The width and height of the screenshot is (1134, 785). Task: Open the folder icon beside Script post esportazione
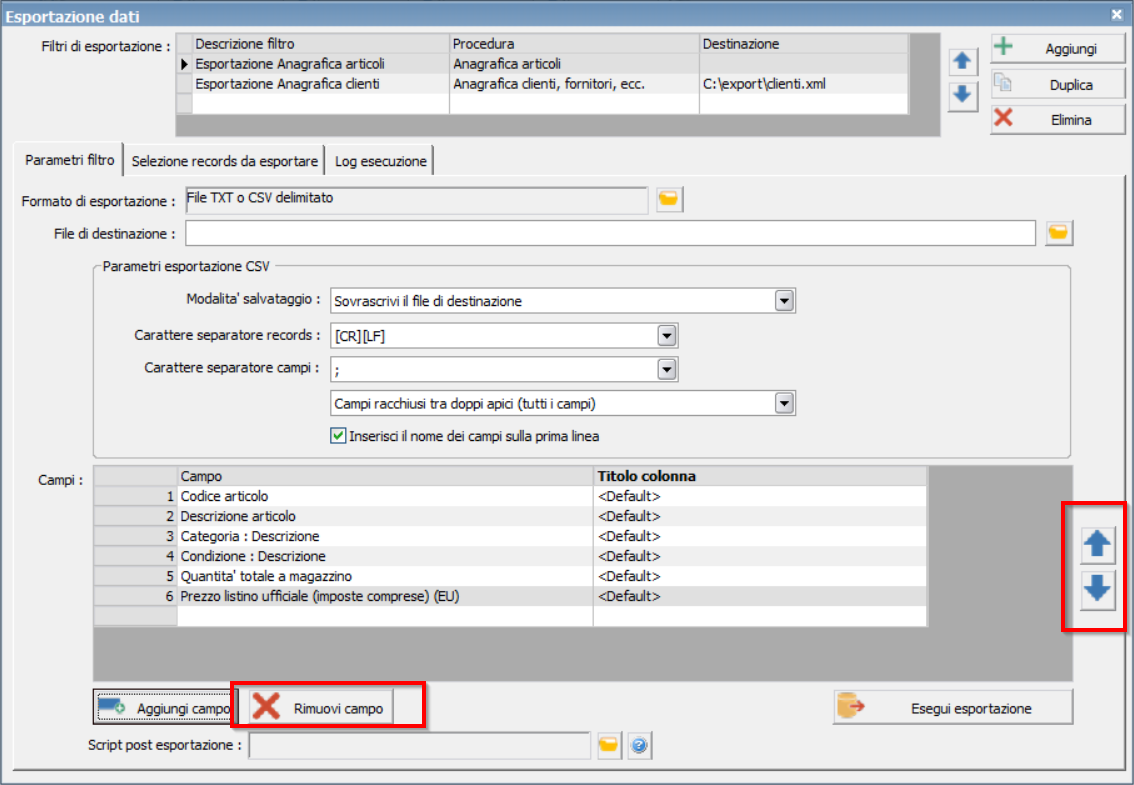(x=609, y=745)
